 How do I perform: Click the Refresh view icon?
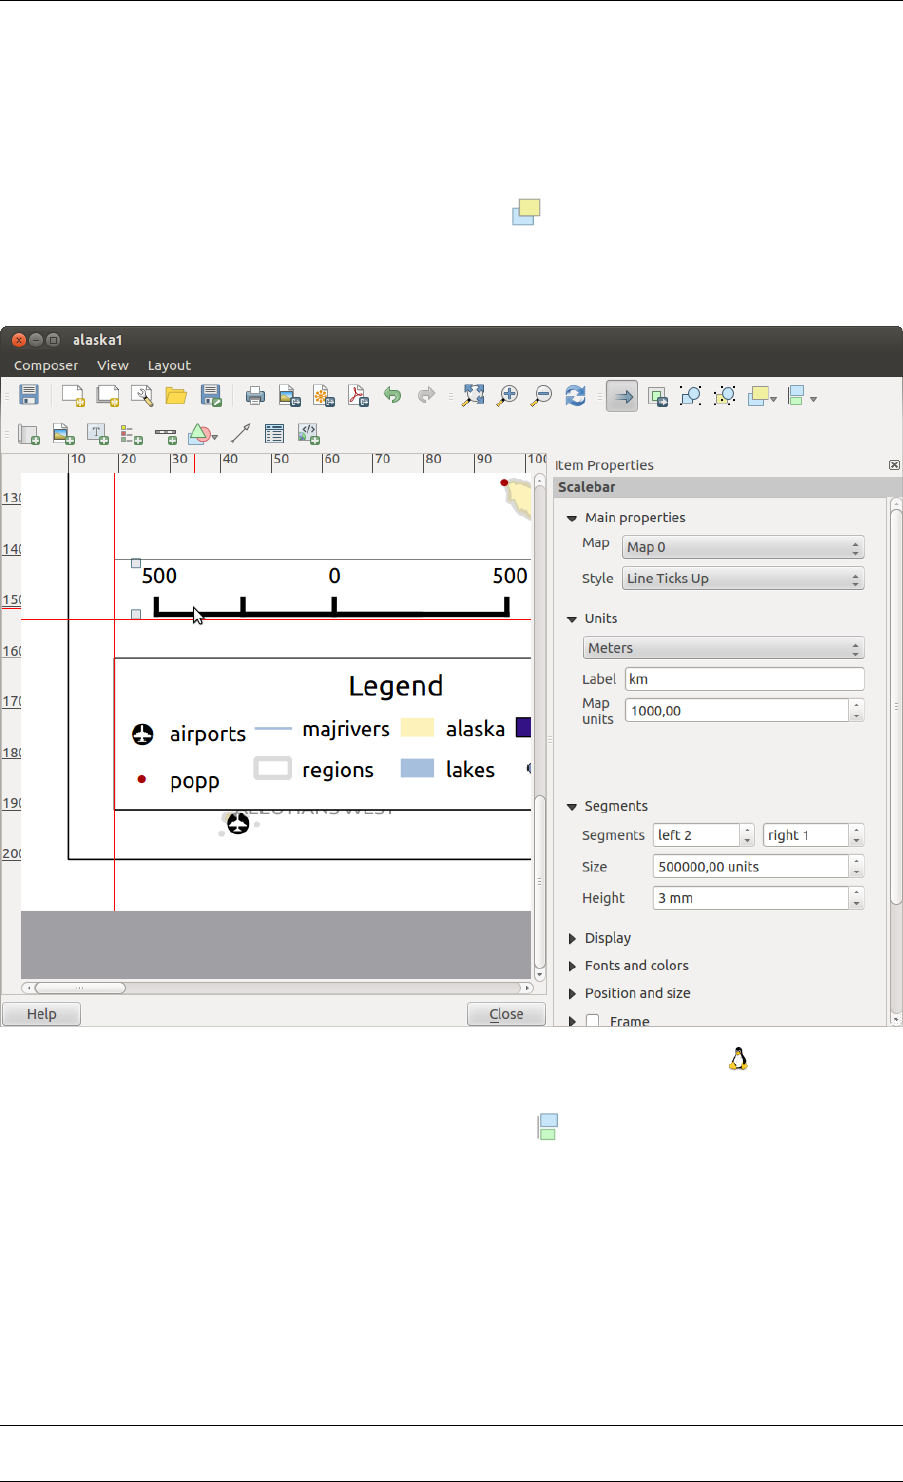[x=575, y=396]
